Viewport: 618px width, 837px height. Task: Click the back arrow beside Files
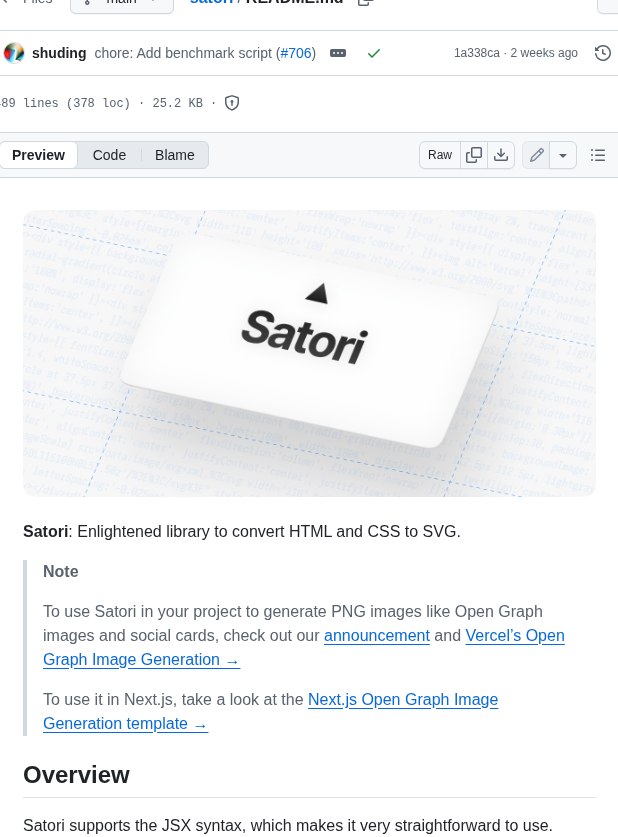click(5, 3)
